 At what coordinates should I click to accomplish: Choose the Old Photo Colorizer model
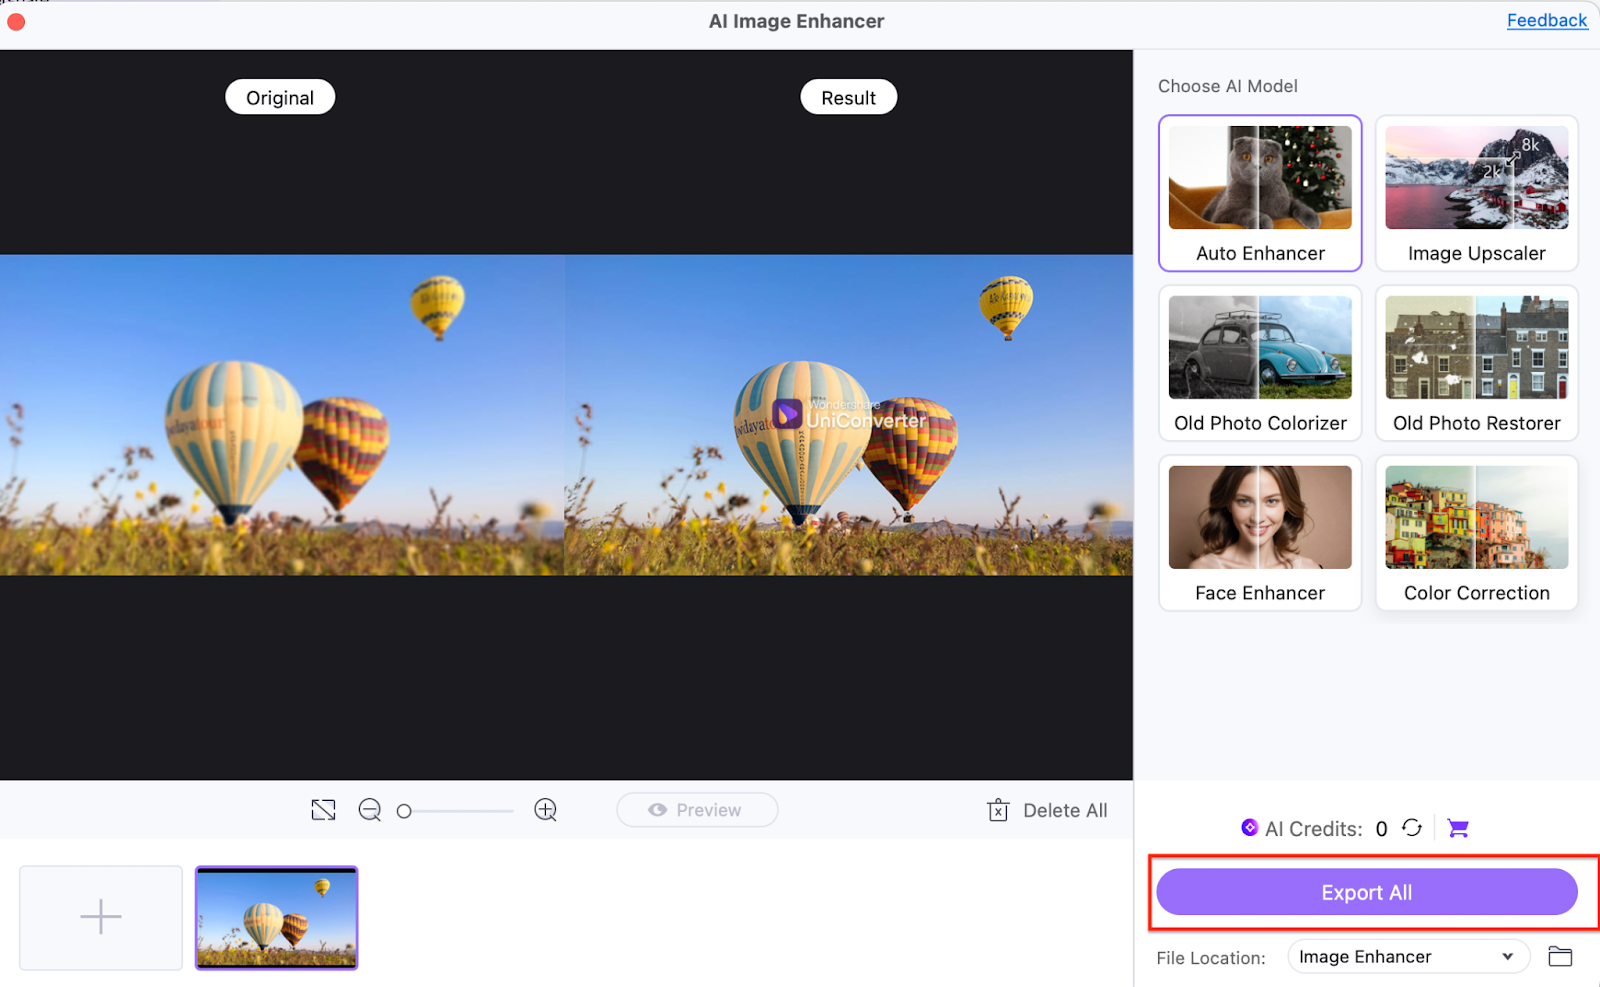(1260, 363)
